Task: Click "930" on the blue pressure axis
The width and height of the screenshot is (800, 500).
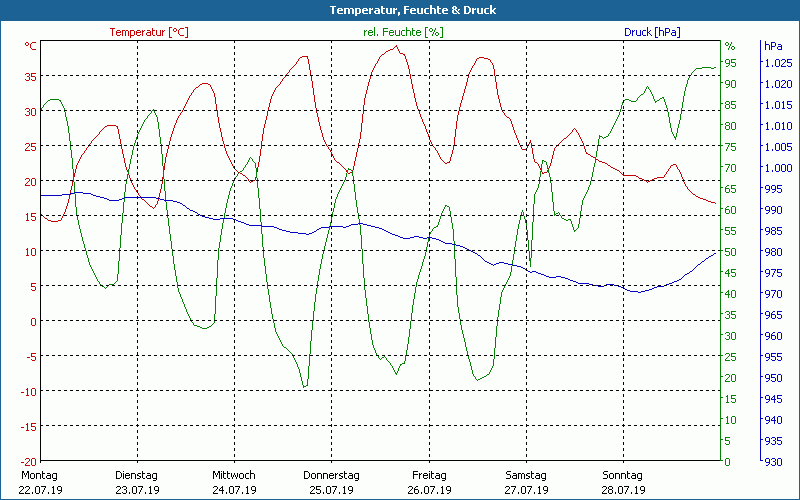Action: pos(773,462)
